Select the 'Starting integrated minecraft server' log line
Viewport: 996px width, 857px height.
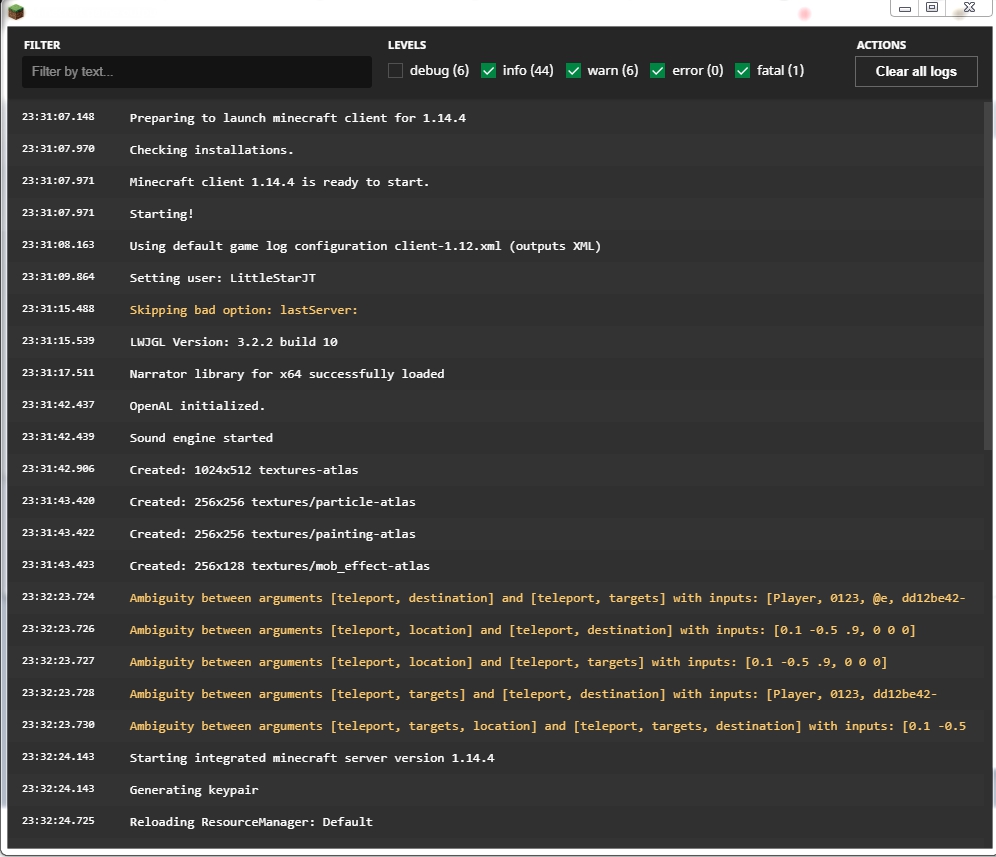click(x=311, y=758)
